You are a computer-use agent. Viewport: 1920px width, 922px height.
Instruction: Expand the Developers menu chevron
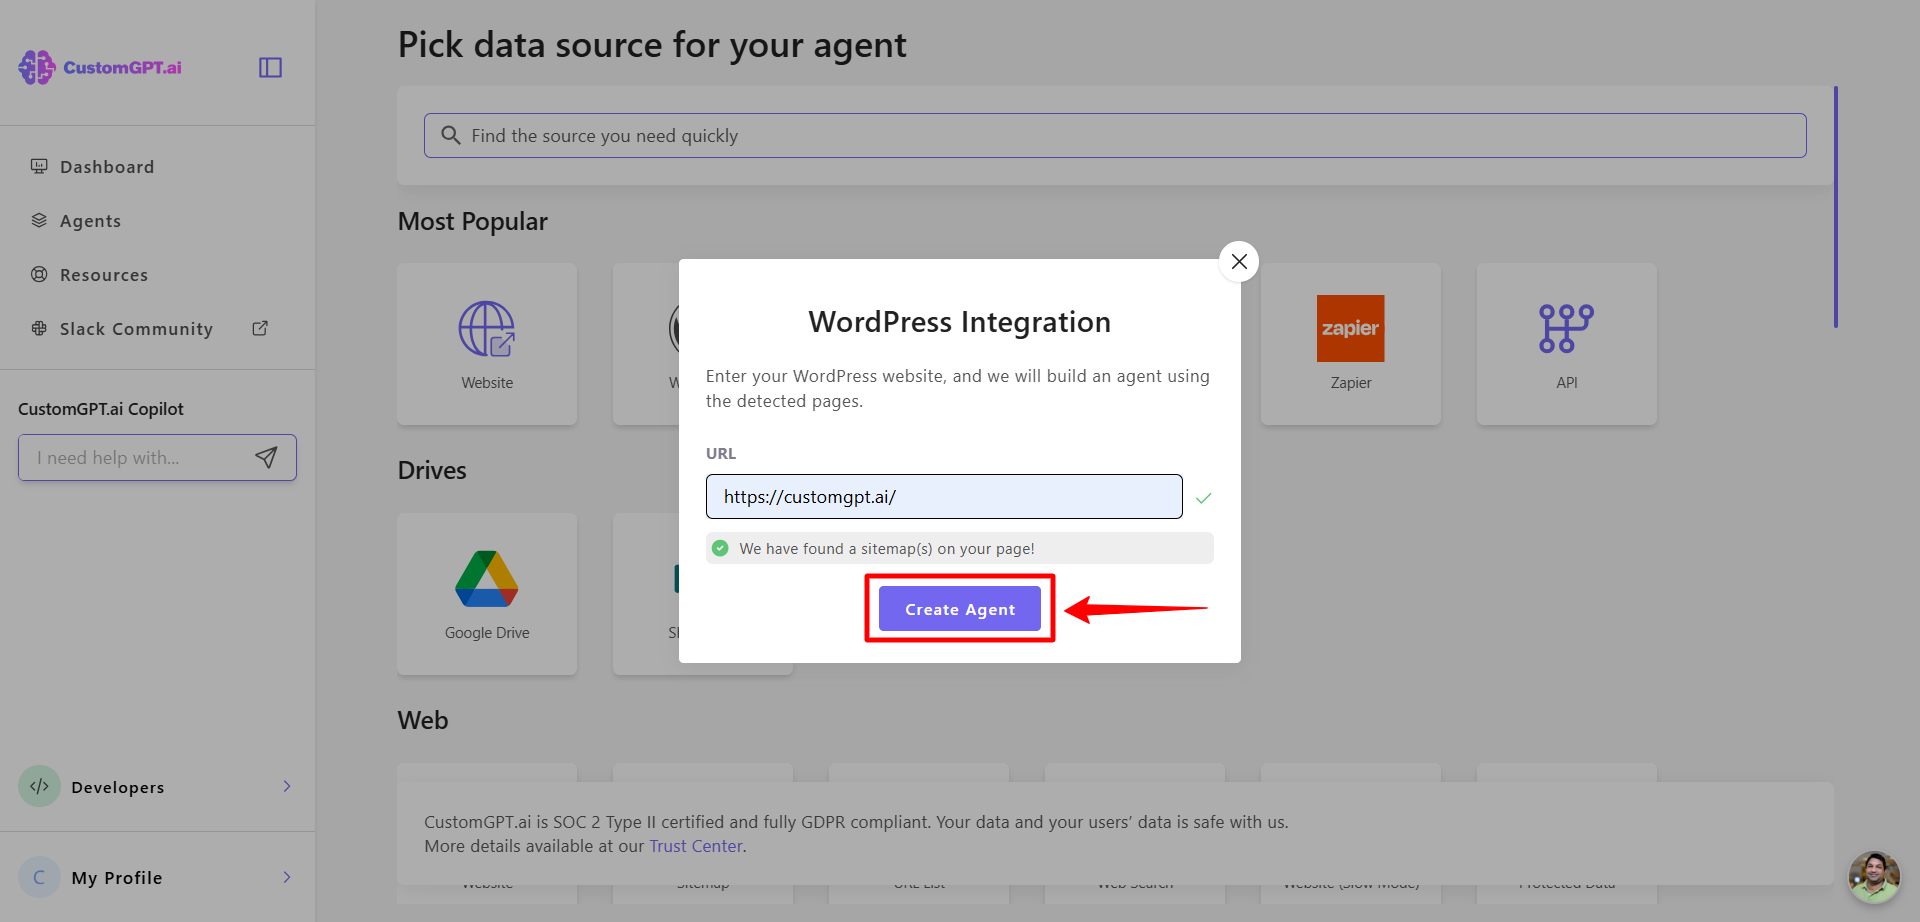[x=287, y=786]
